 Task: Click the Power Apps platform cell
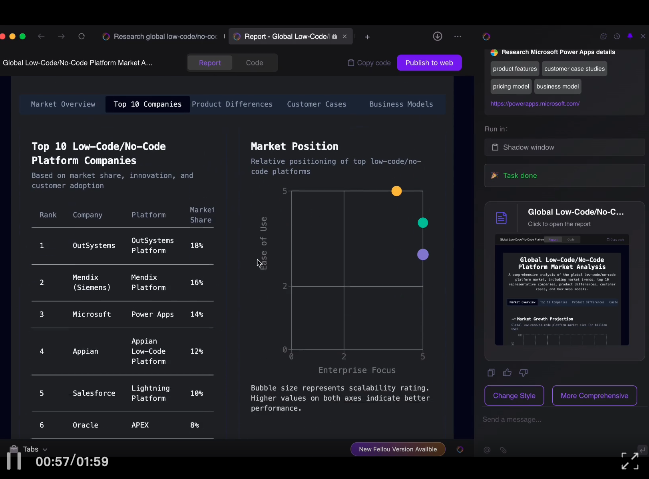[152, 314]
